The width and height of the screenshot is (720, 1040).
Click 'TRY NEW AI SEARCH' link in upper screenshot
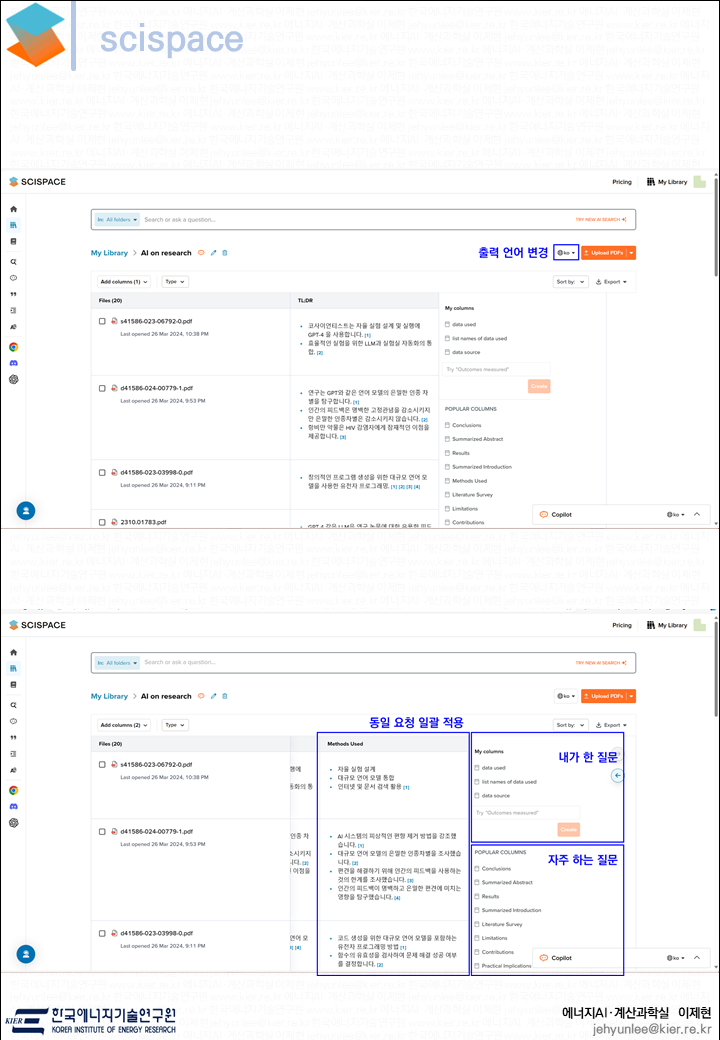pyautogui.click(x=600, y=220)
